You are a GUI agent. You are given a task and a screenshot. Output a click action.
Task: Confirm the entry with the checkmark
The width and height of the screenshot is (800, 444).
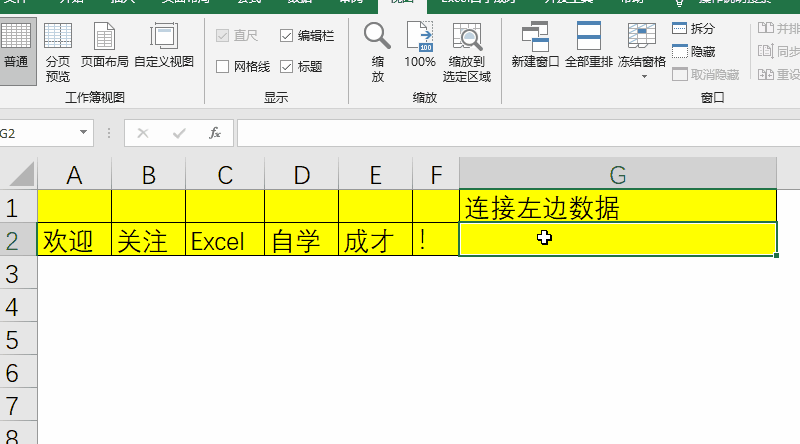[179, 133]
